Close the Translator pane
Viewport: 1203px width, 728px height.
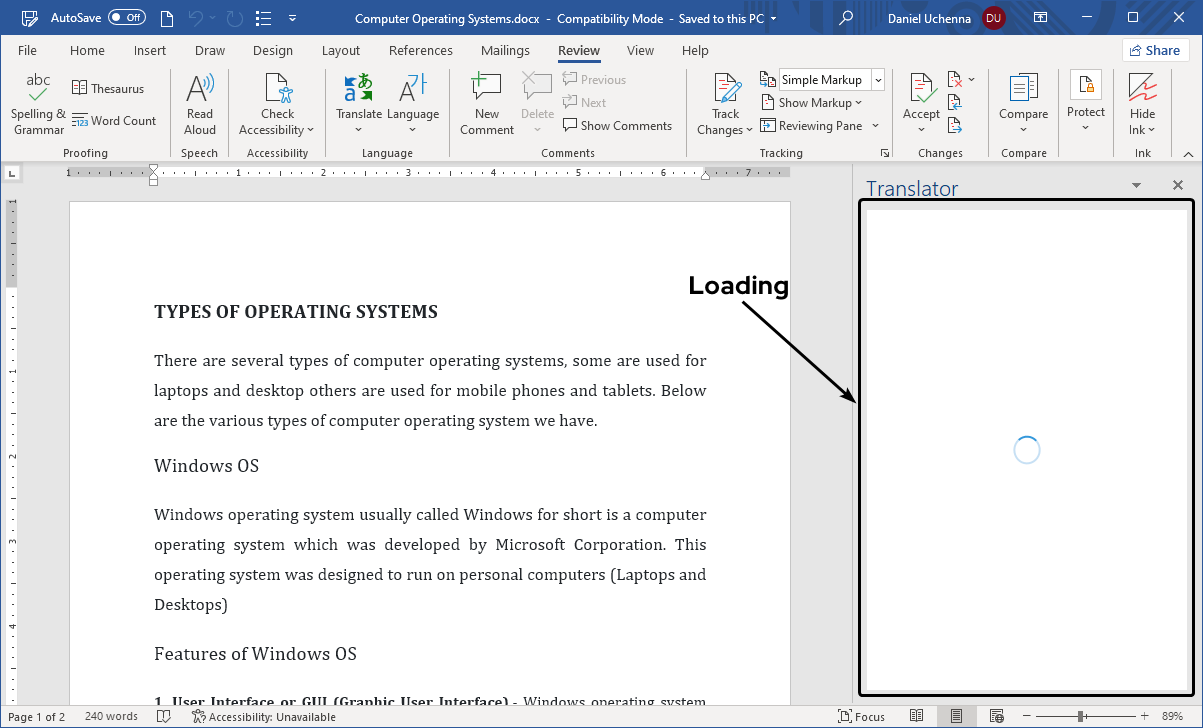(1177, 186)
